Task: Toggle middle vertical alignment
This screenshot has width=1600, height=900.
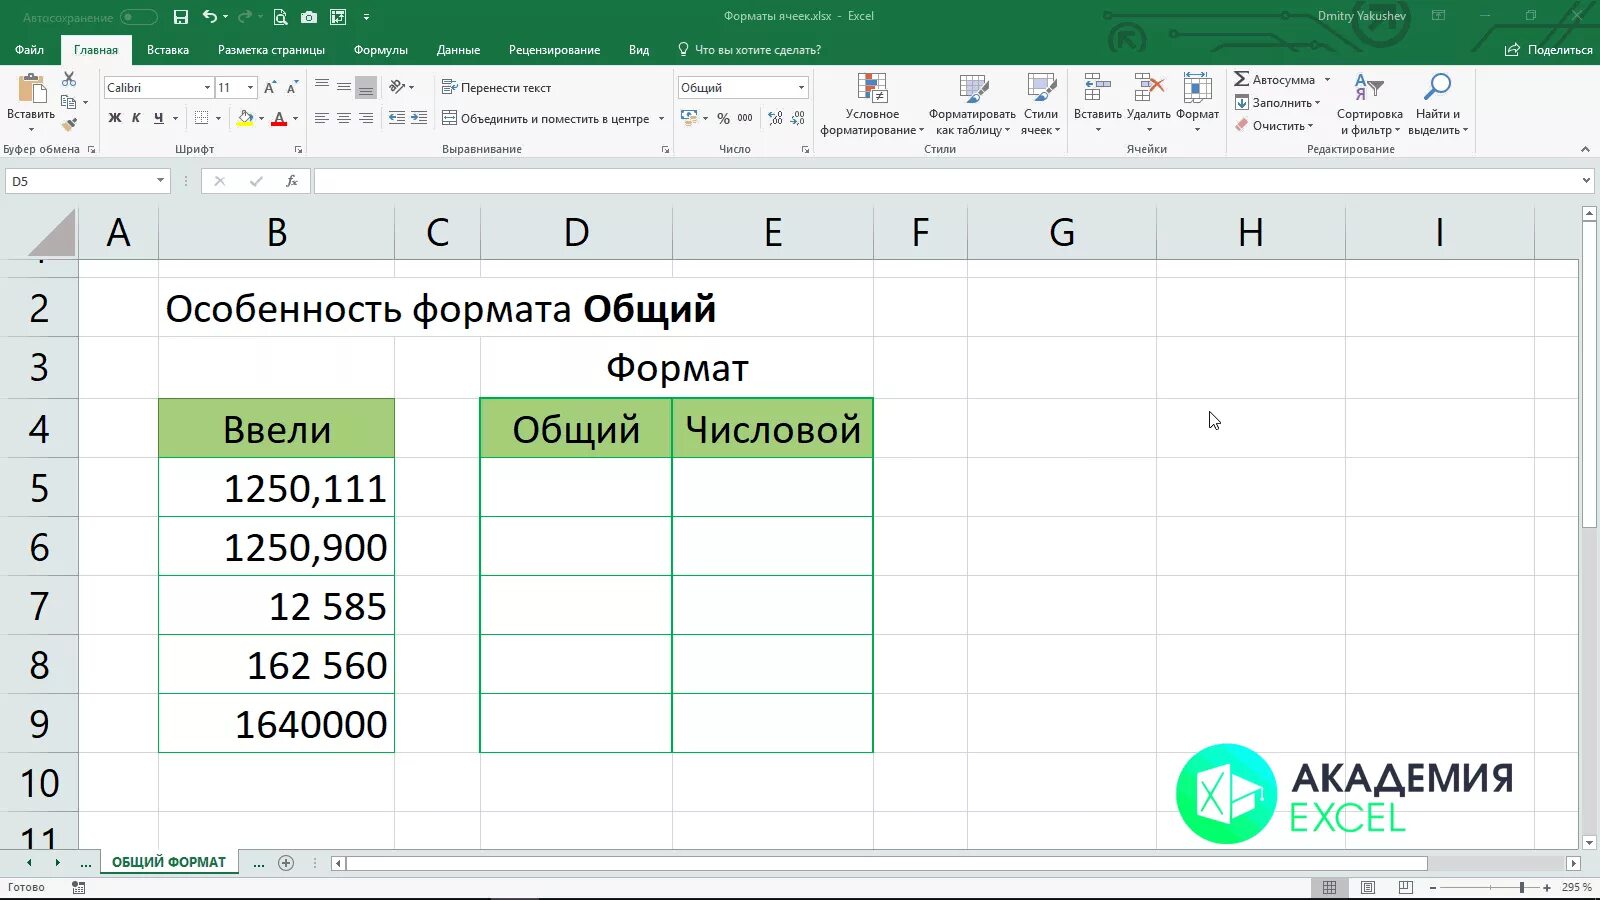Action: tap(344, 87)
